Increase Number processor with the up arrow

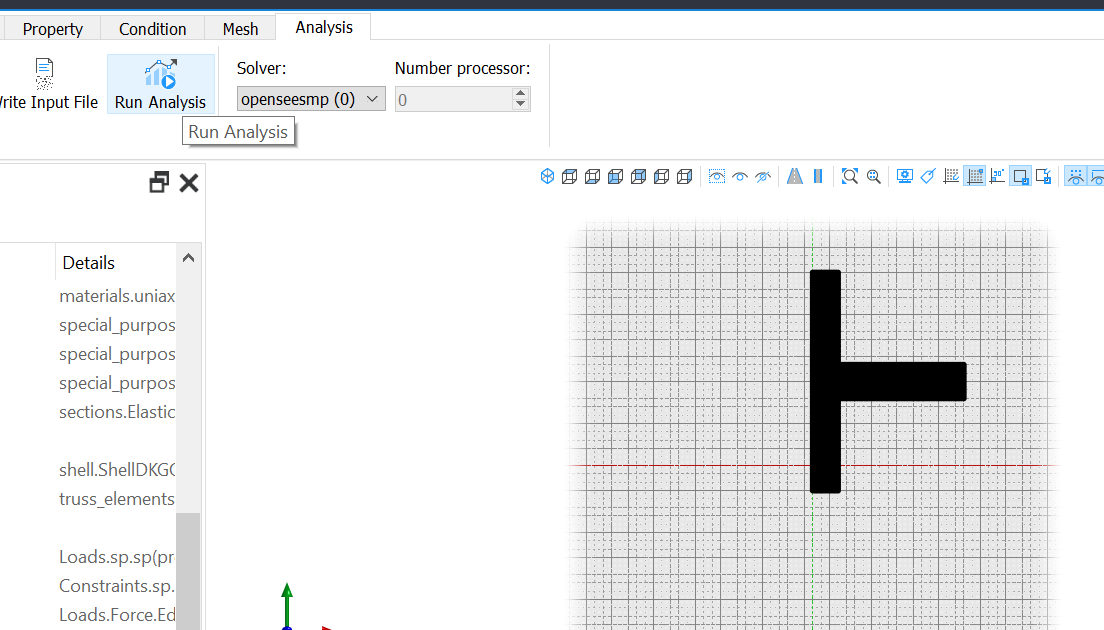tap(520, 93)
